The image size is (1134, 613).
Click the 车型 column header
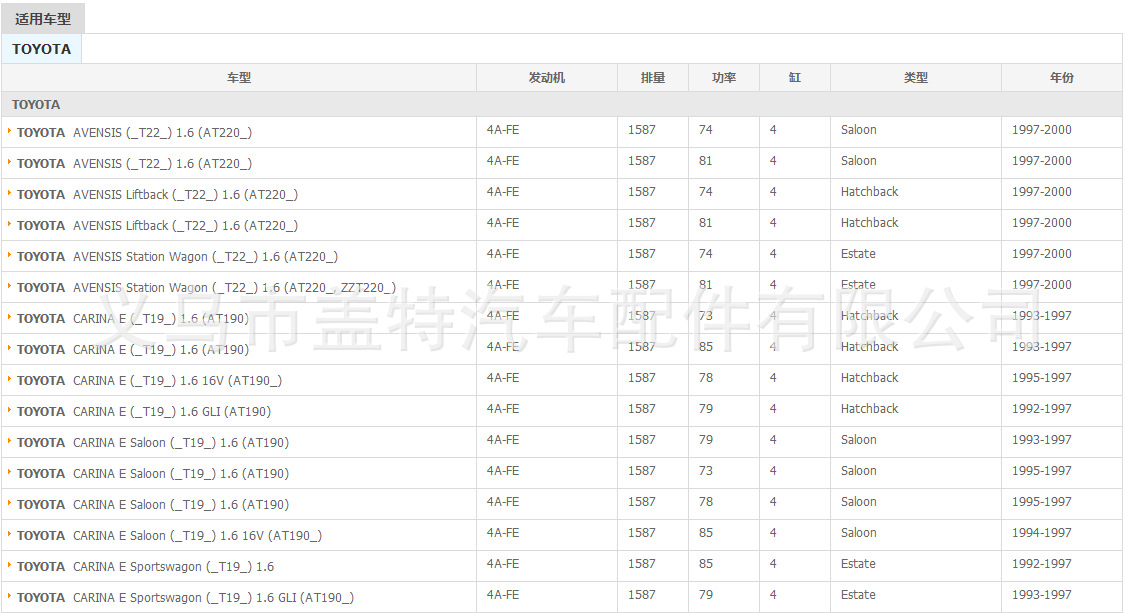(x=239, y=77)
